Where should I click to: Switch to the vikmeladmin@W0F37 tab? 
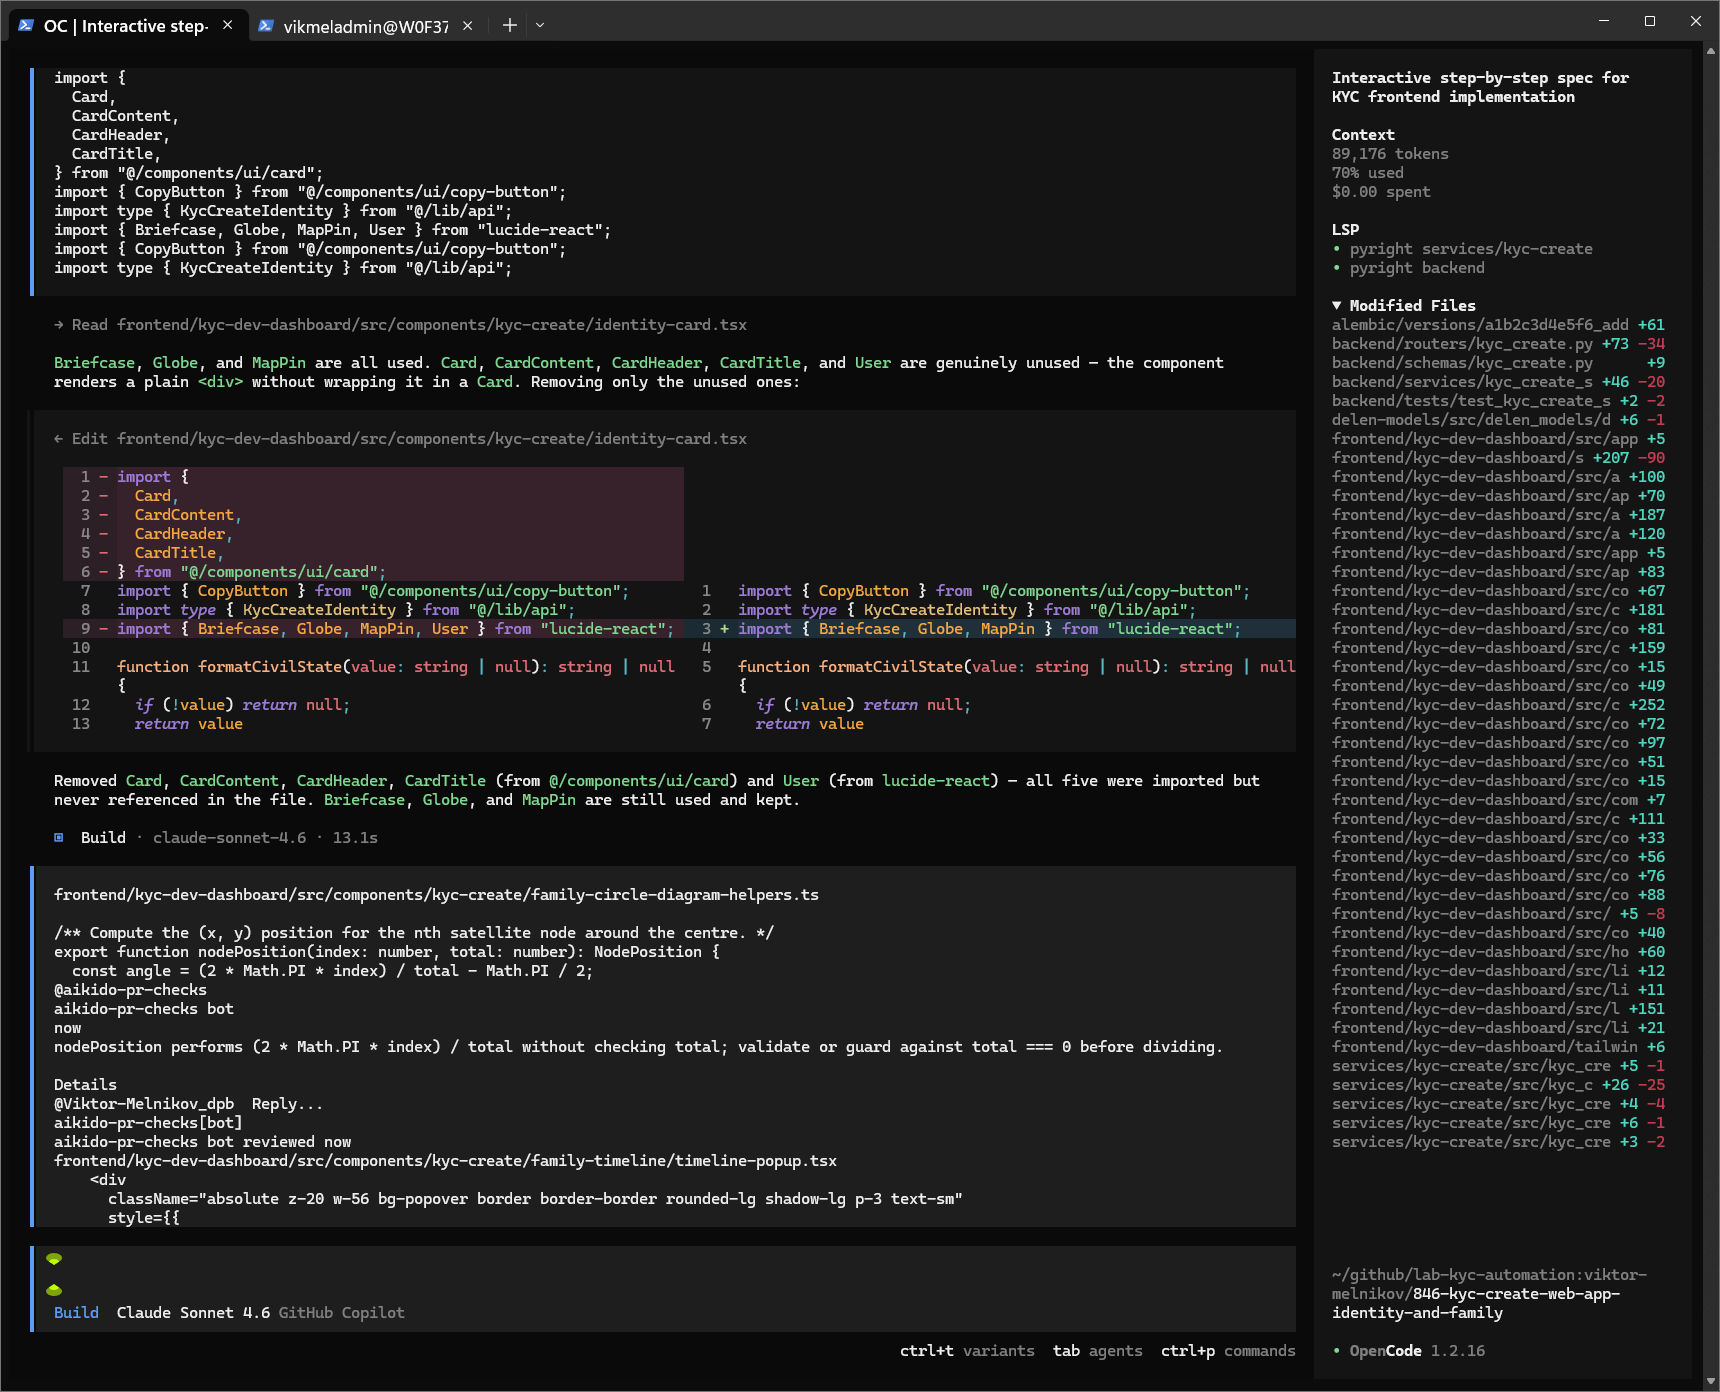365,26
